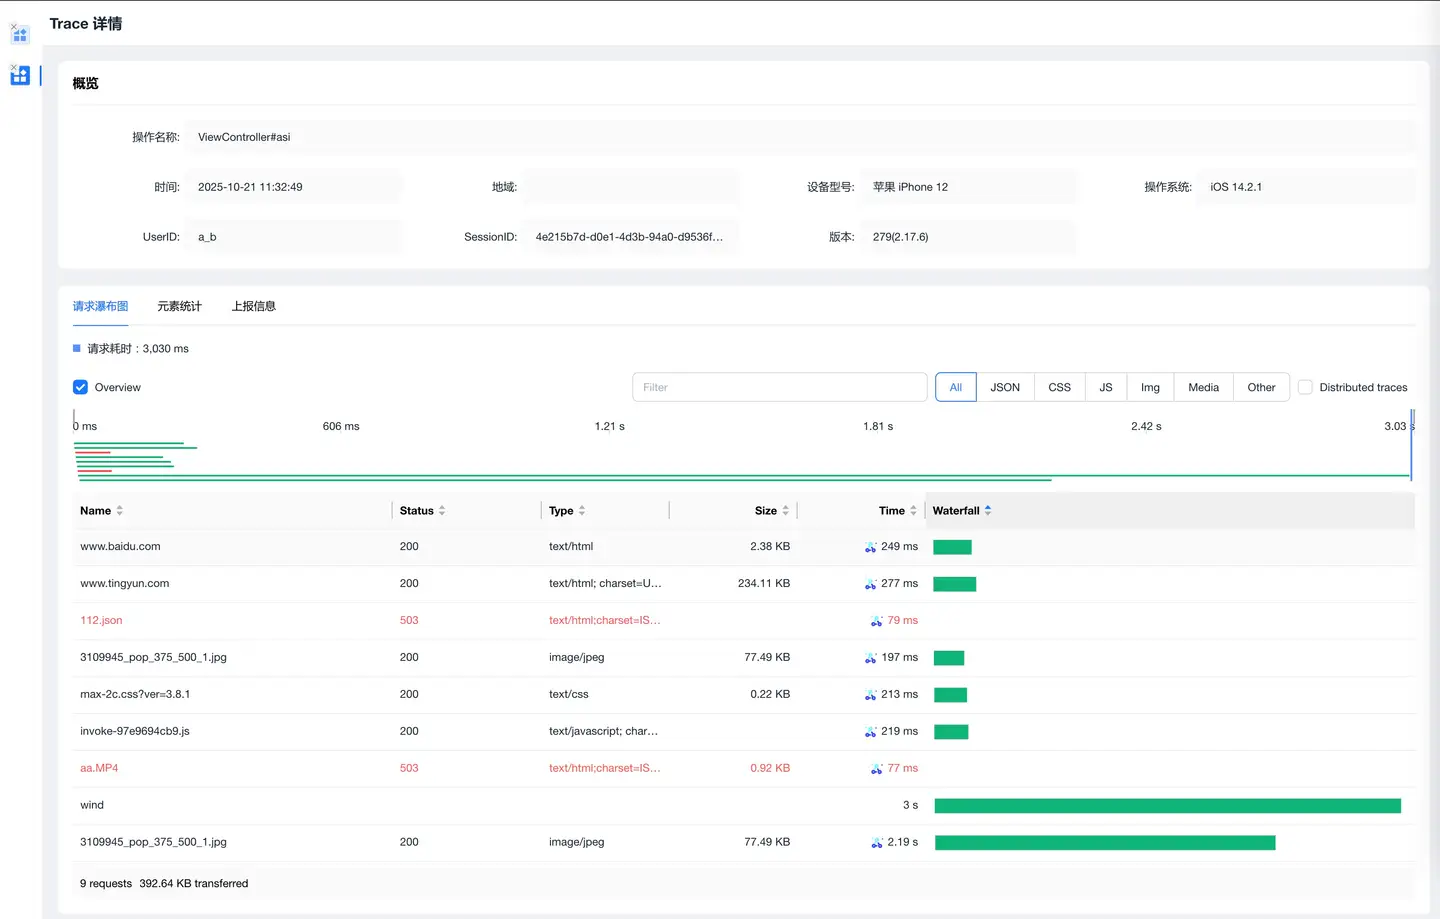This screenshot has height=919, width=1440.
Task: Filter requests by Media type
Action: point(1203,388)
